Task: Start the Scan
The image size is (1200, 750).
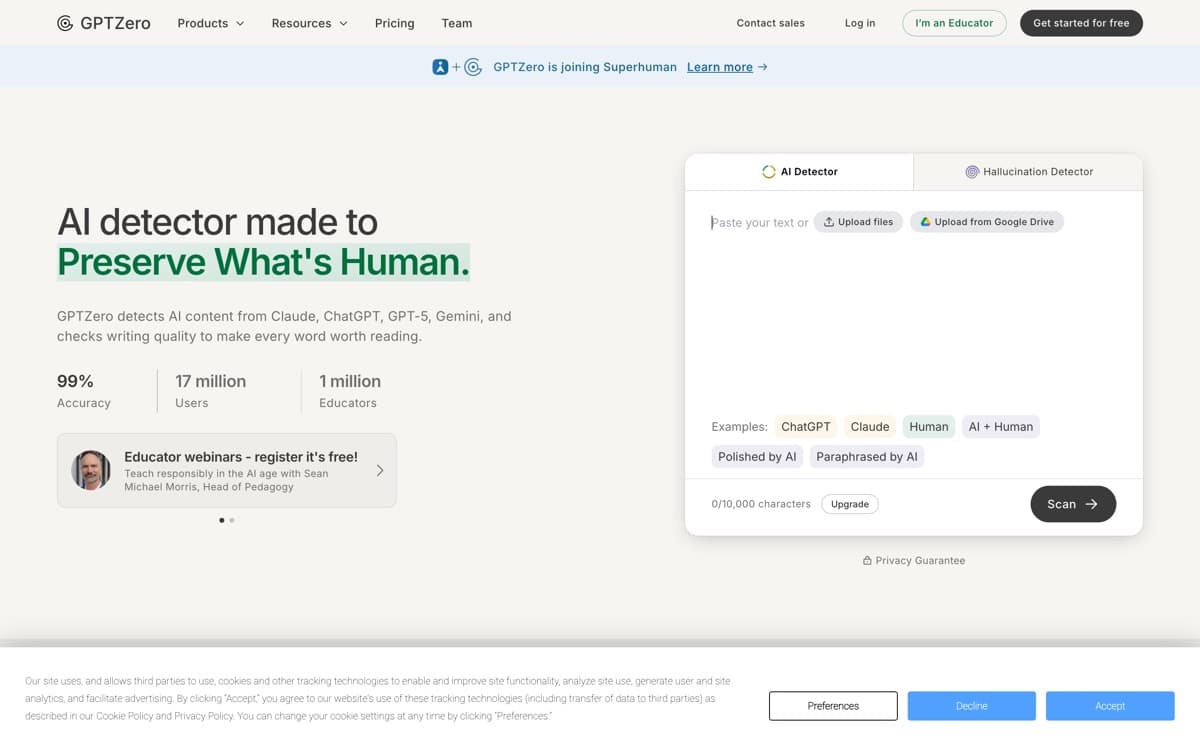Action: [x=1073, y=504]
